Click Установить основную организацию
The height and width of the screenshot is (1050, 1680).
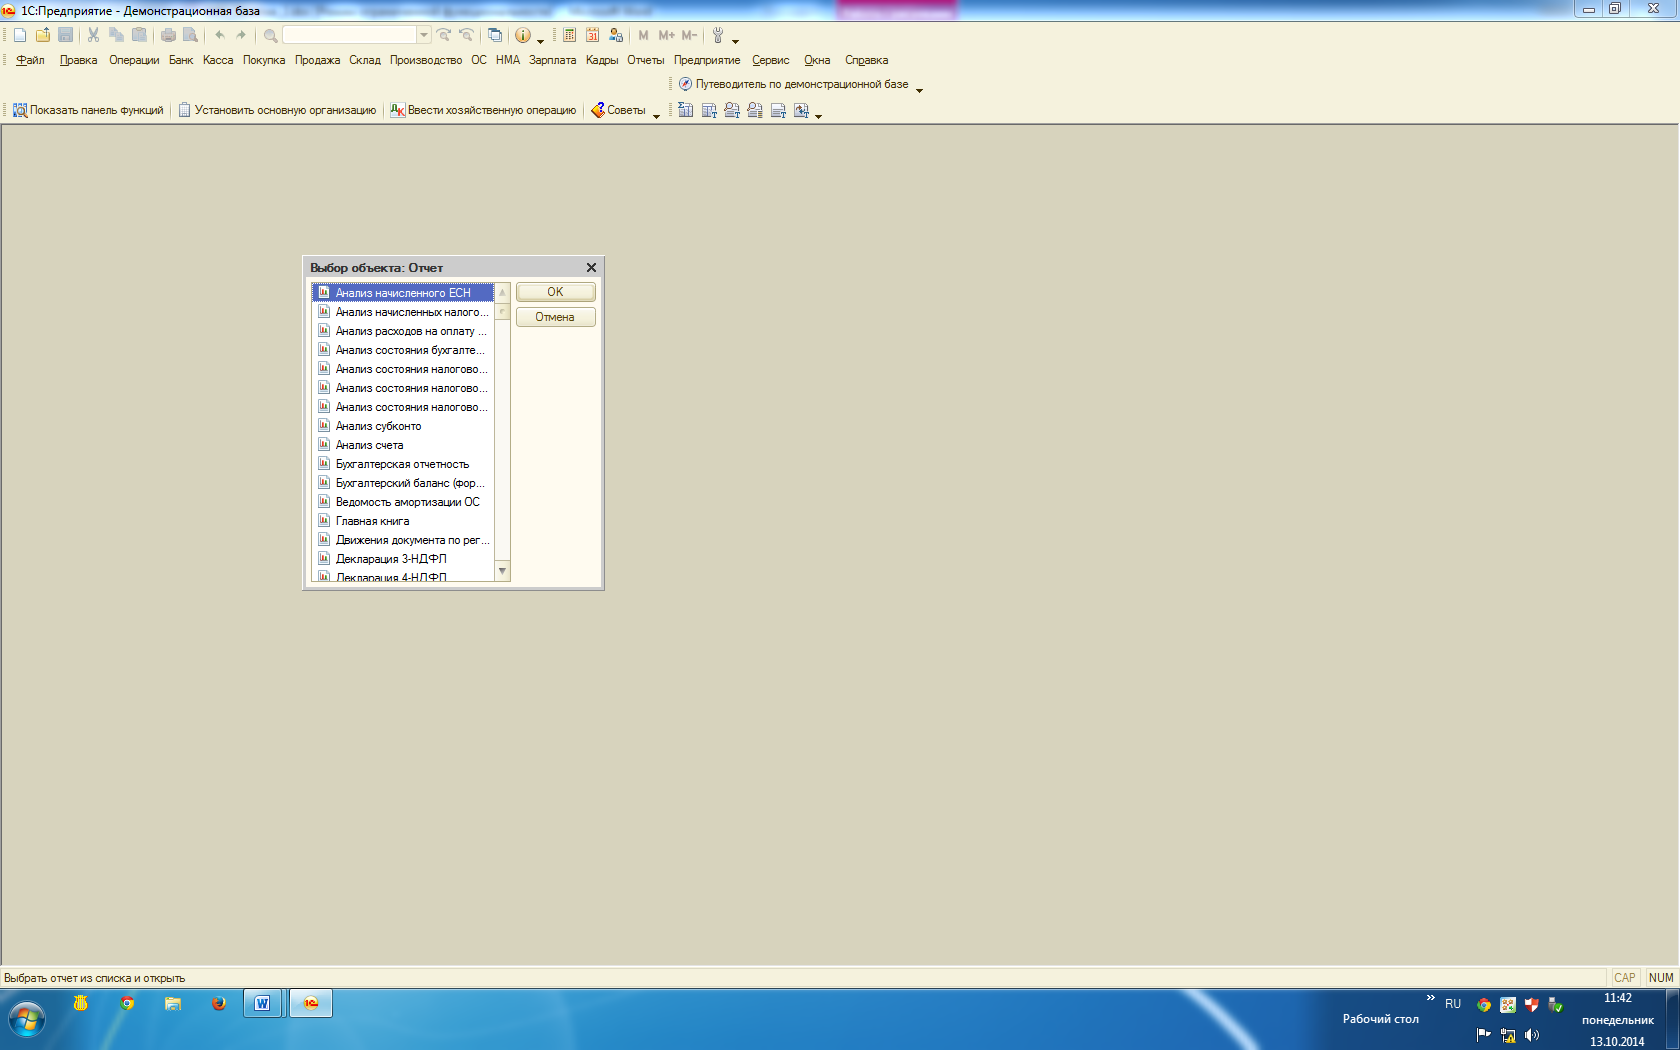tap(277, 110)
